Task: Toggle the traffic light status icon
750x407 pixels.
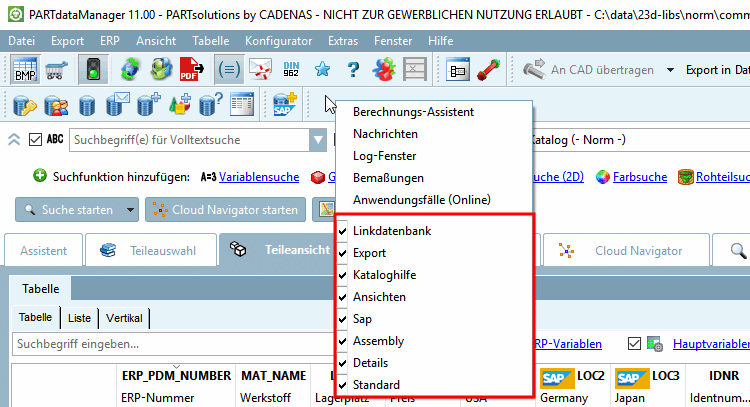Action: tap(93, 70)
